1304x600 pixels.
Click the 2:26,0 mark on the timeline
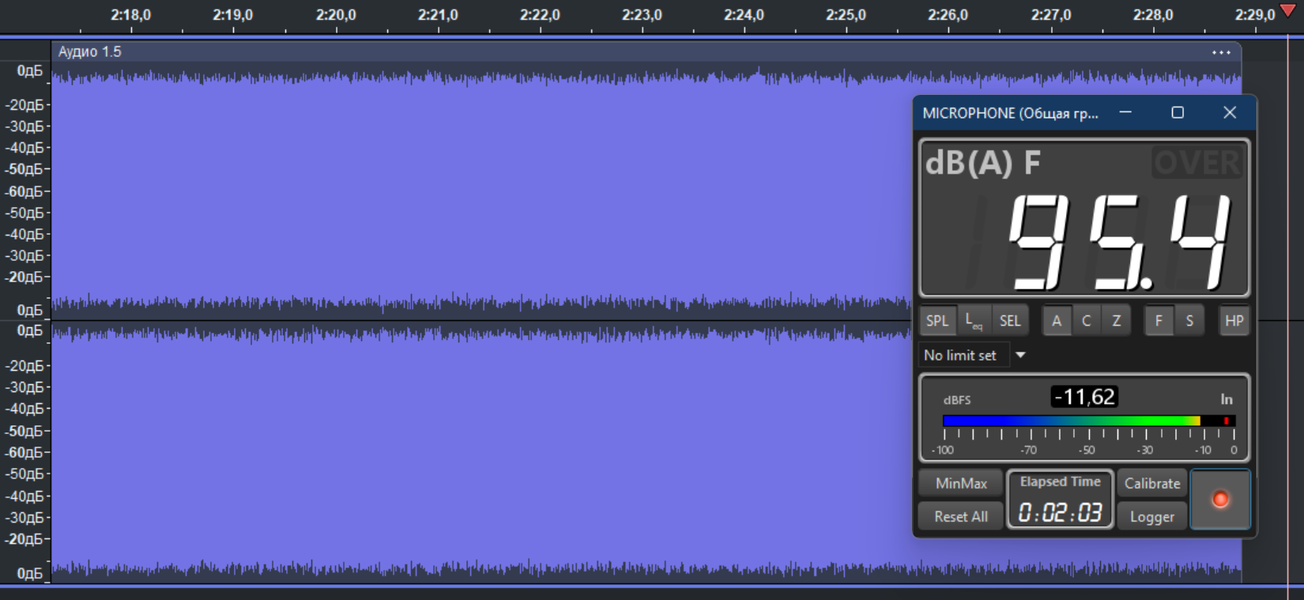click(x=948, y=15)
